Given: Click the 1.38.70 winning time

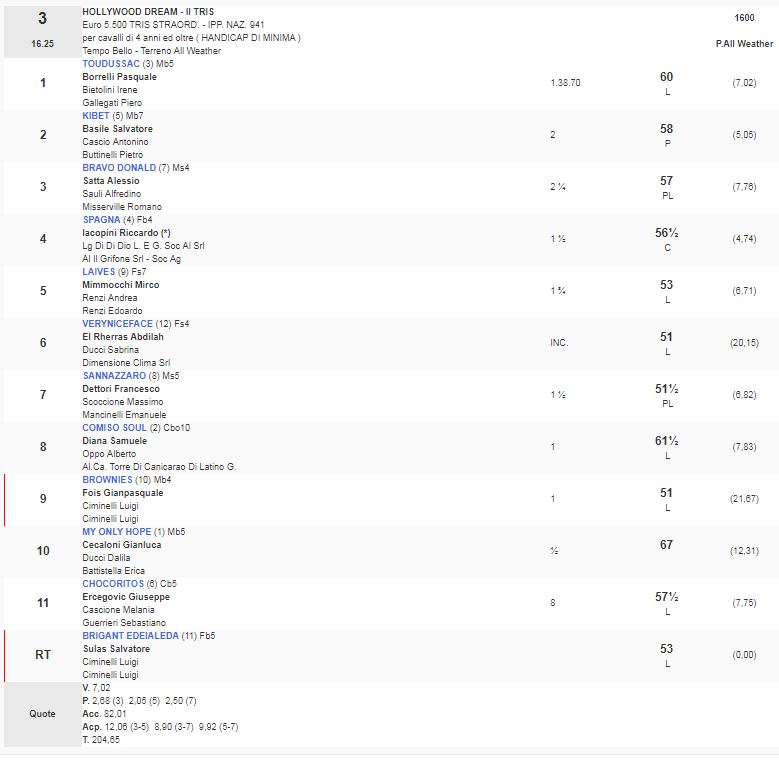Looking at the screenshot, I should 565,83.
